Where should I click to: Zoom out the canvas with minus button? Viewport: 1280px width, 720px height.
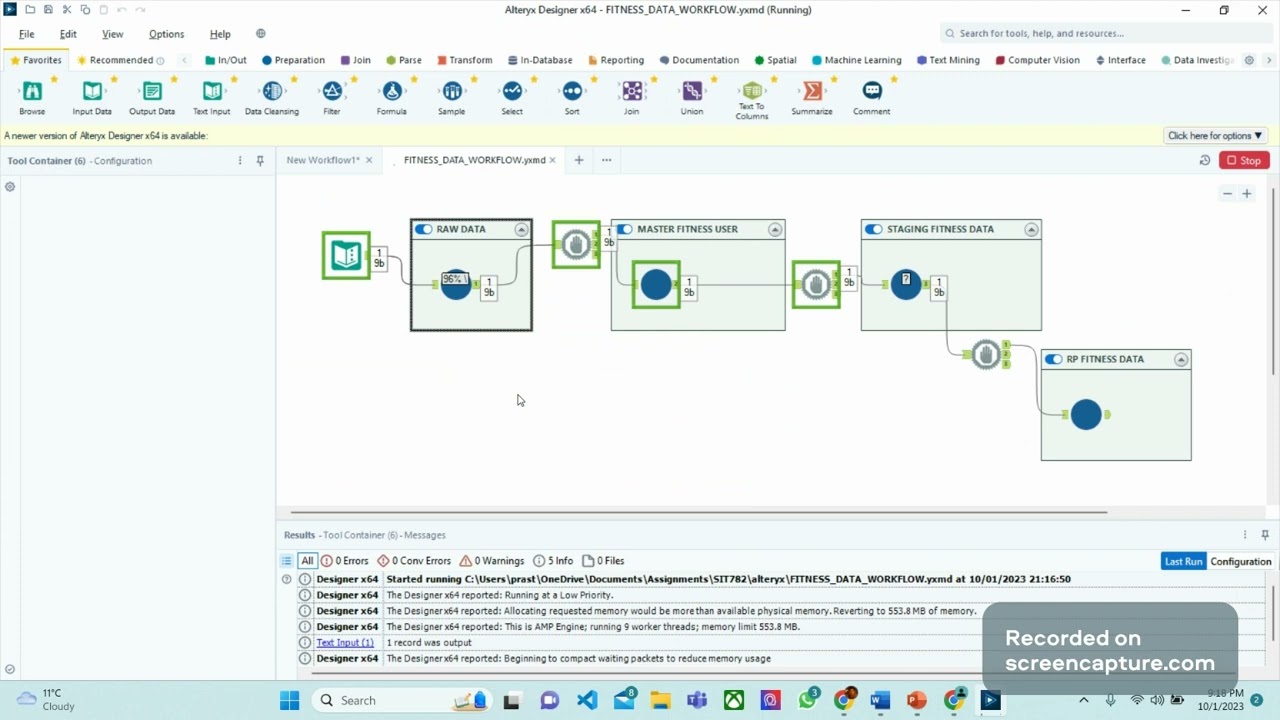[1227, 194]
